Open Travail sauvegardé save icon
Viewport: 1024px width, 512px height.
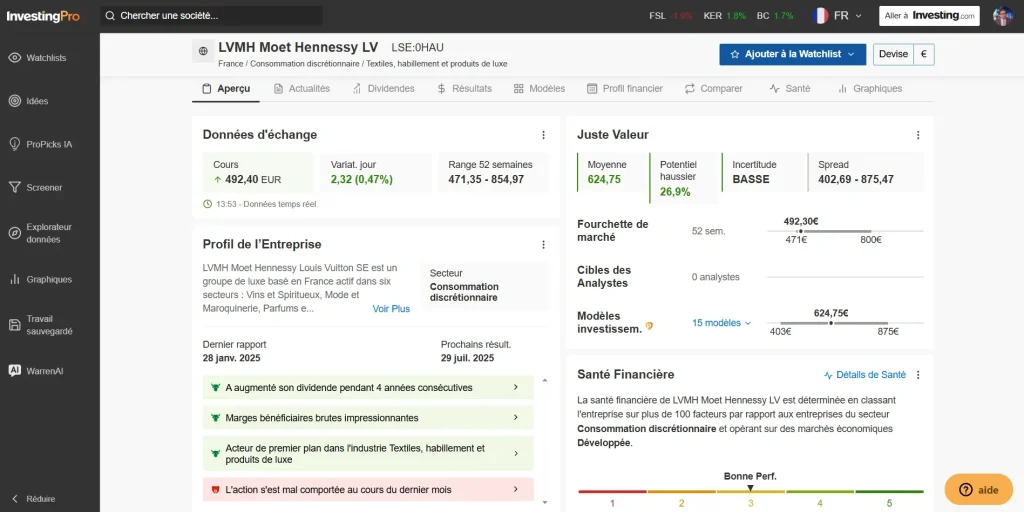tap(14, 325)
